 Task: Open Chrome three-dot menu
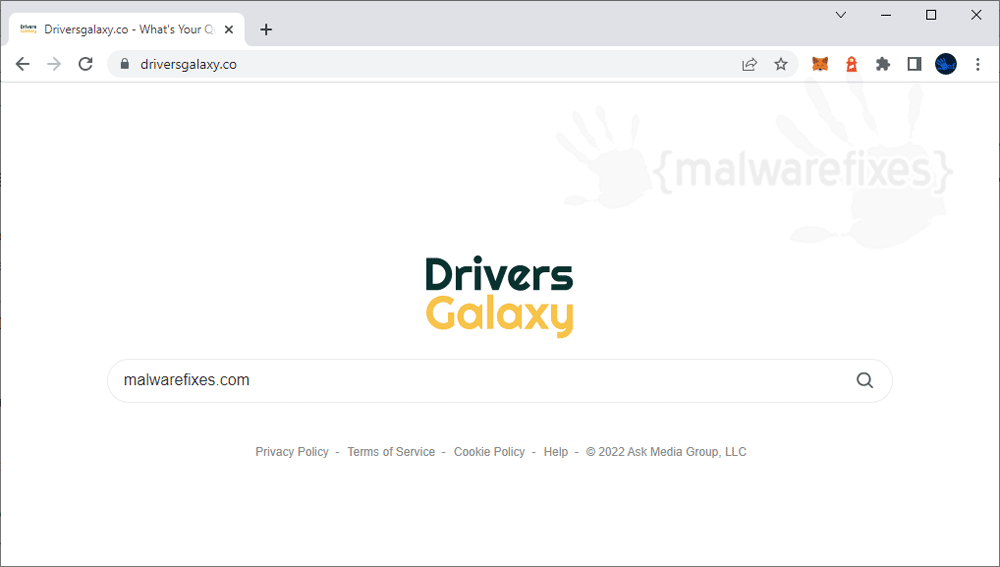[978, 64]
